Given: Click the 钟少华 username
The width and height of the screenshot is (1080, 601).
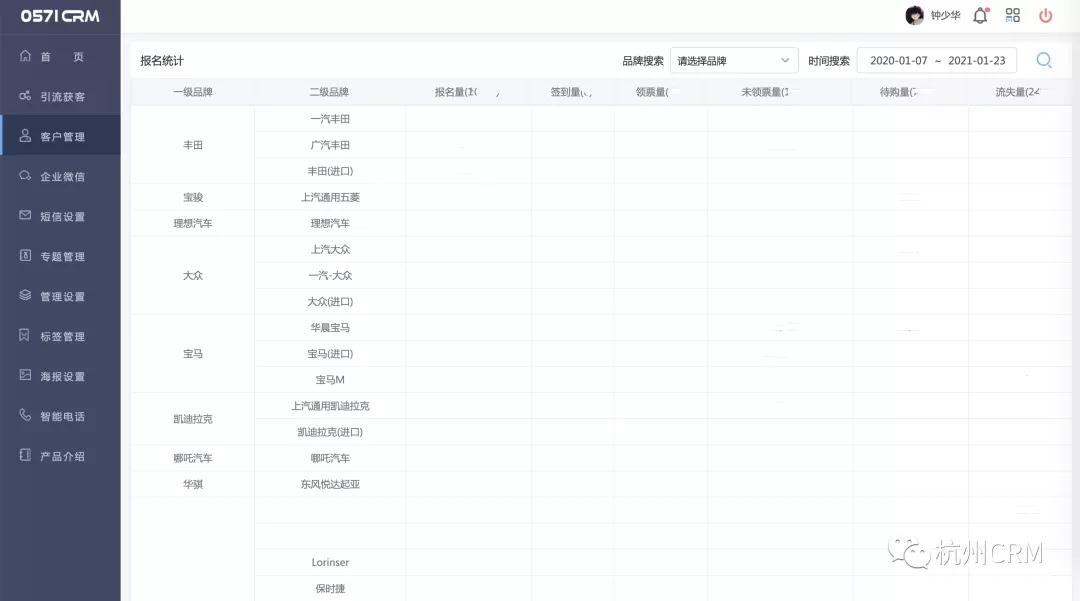Looking at the screenshot, I should point(945,15).
